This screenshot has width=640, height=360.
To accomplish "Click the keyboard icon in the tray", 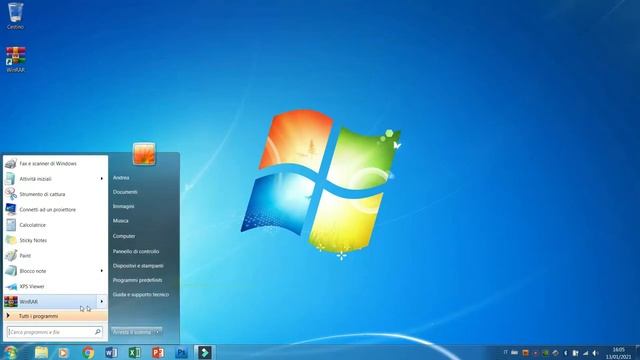I will coord(515,353).
